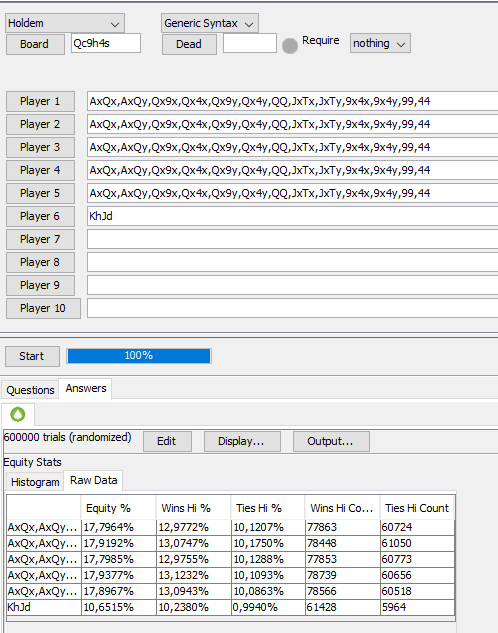This screenshot has height=633, width=498.
Task: Click wins count cell 61428
Action: (343, 607)
